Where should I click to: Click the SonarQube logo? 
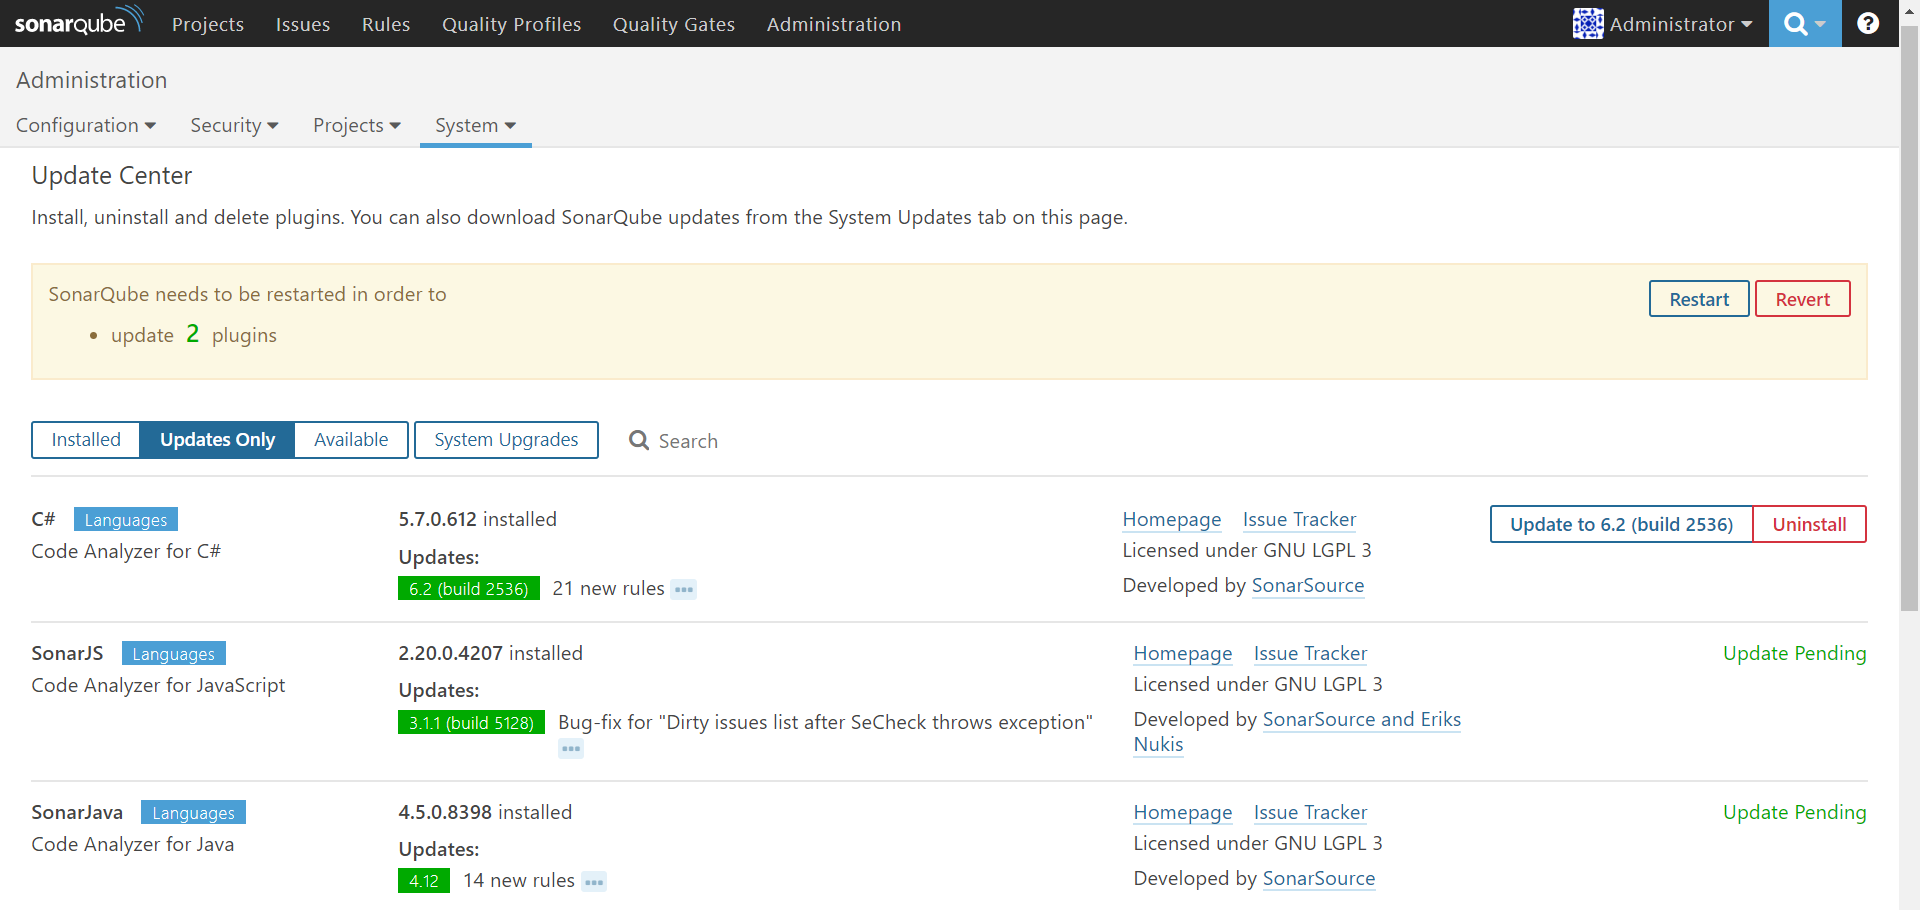79,21
